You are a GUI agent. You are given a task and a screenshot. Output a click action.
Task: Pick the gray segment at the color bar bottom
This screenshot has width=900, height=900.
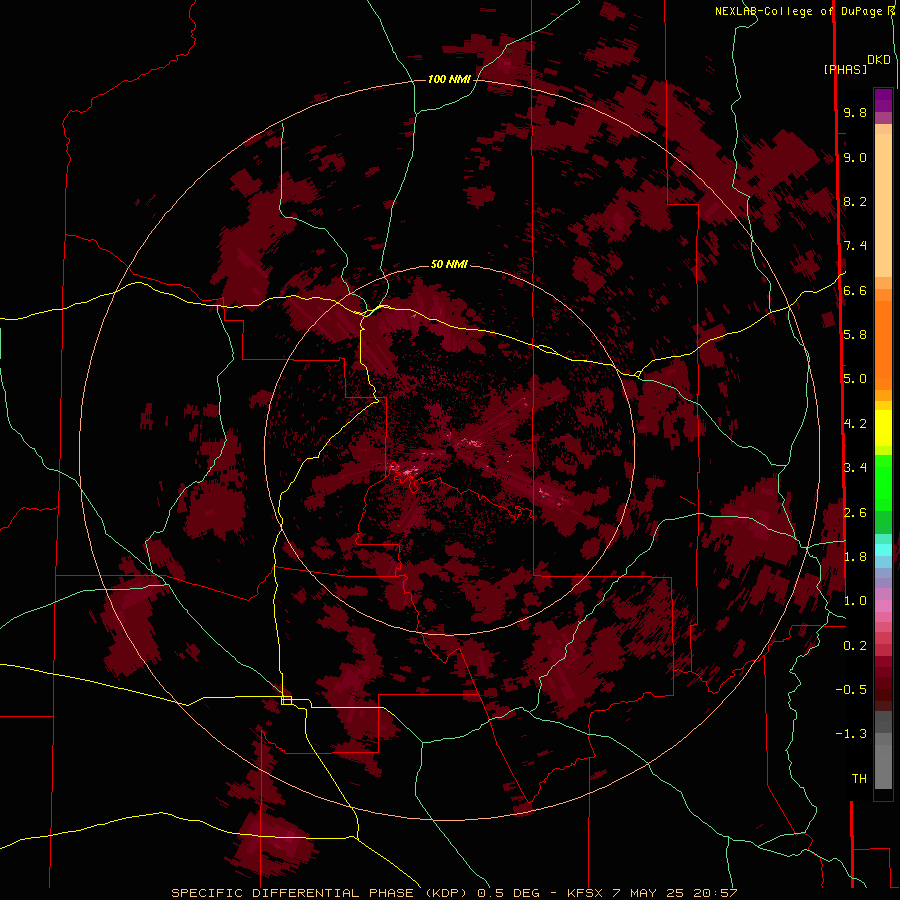tap(883, 766)
